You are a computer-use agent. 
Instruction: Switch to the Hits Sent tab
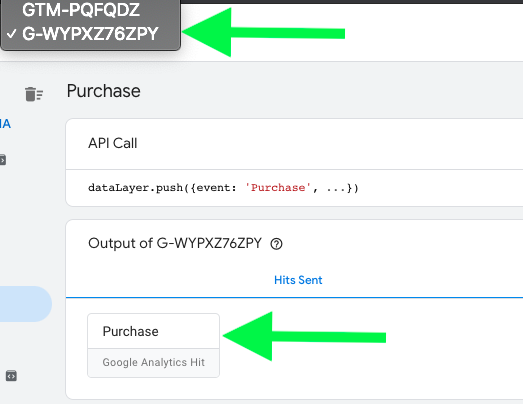[x=298, y=280]
